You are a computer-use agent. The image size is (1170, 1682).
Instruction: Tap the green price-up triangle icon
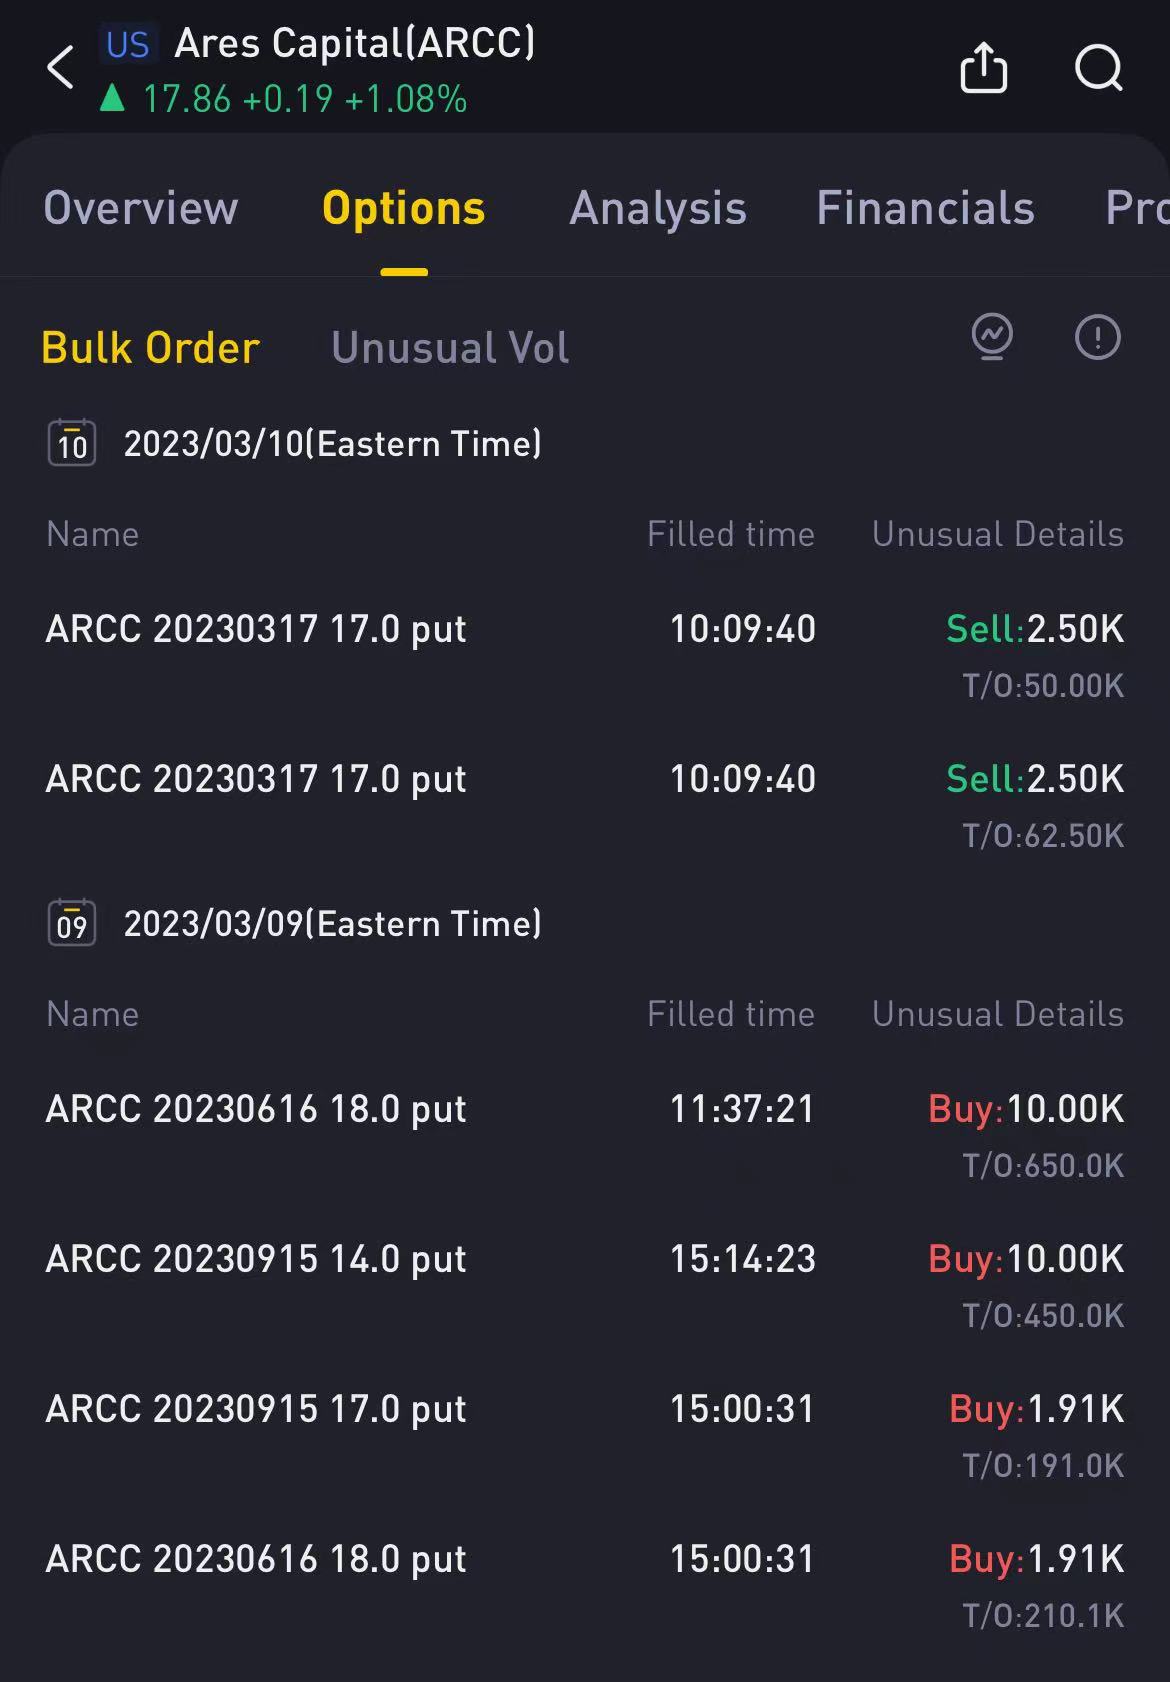[113, 98]
